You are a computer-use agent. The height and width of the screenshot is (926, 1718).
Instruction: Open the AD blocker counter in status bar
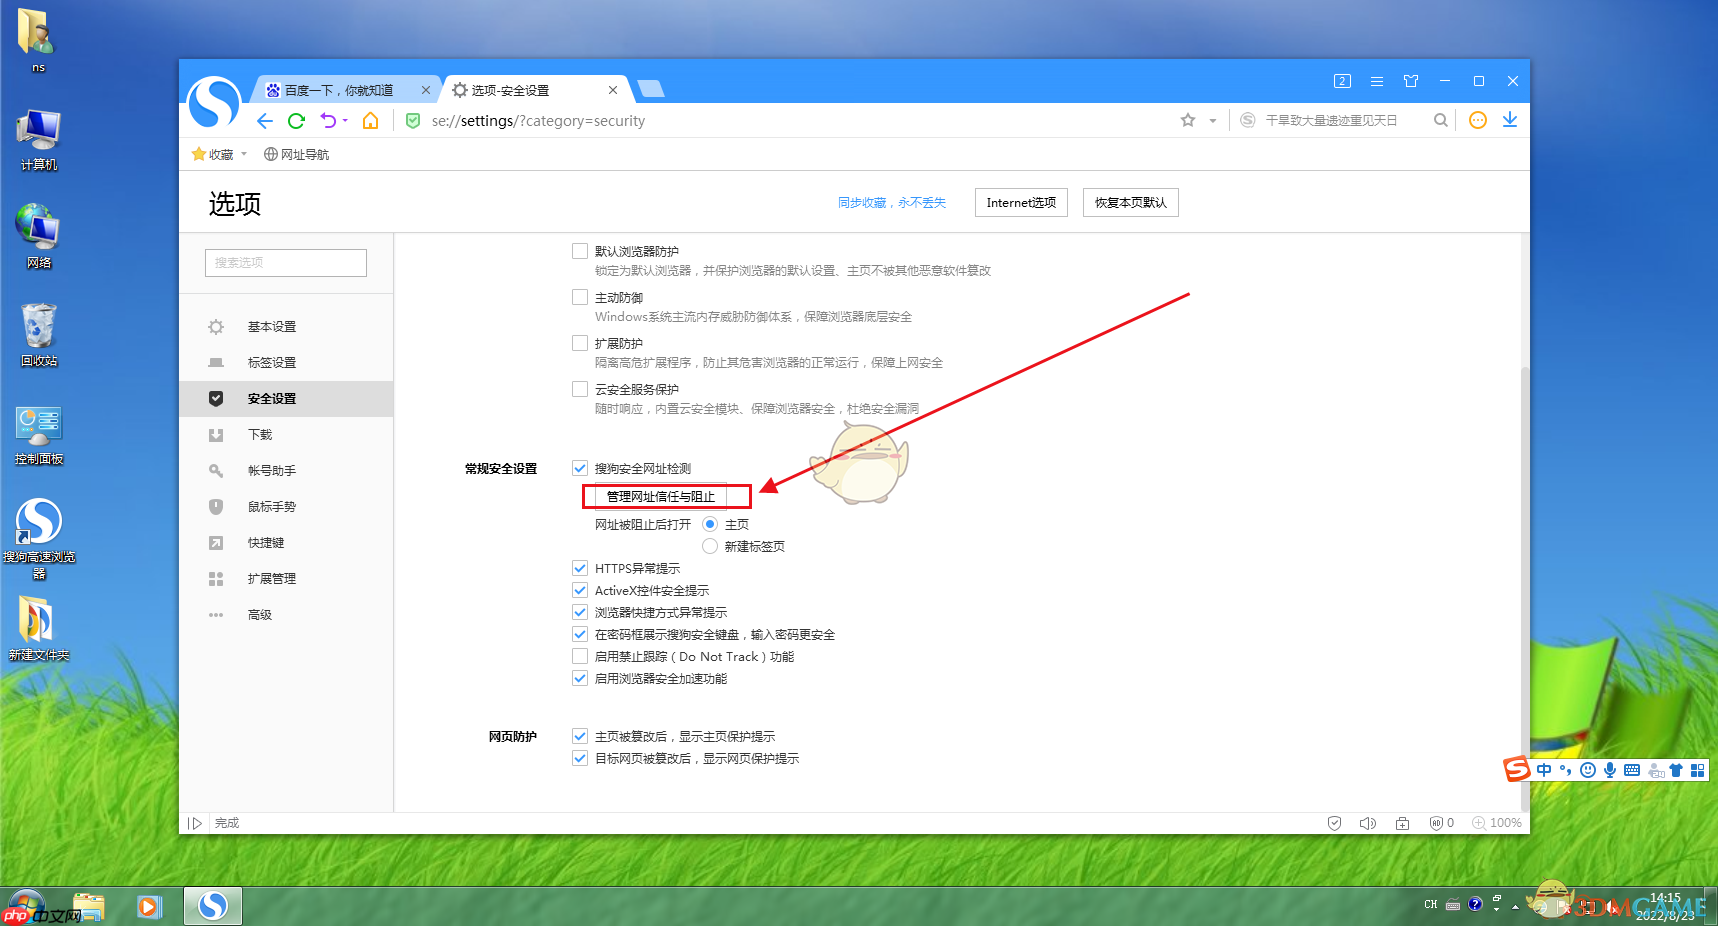pos(1440,822)
